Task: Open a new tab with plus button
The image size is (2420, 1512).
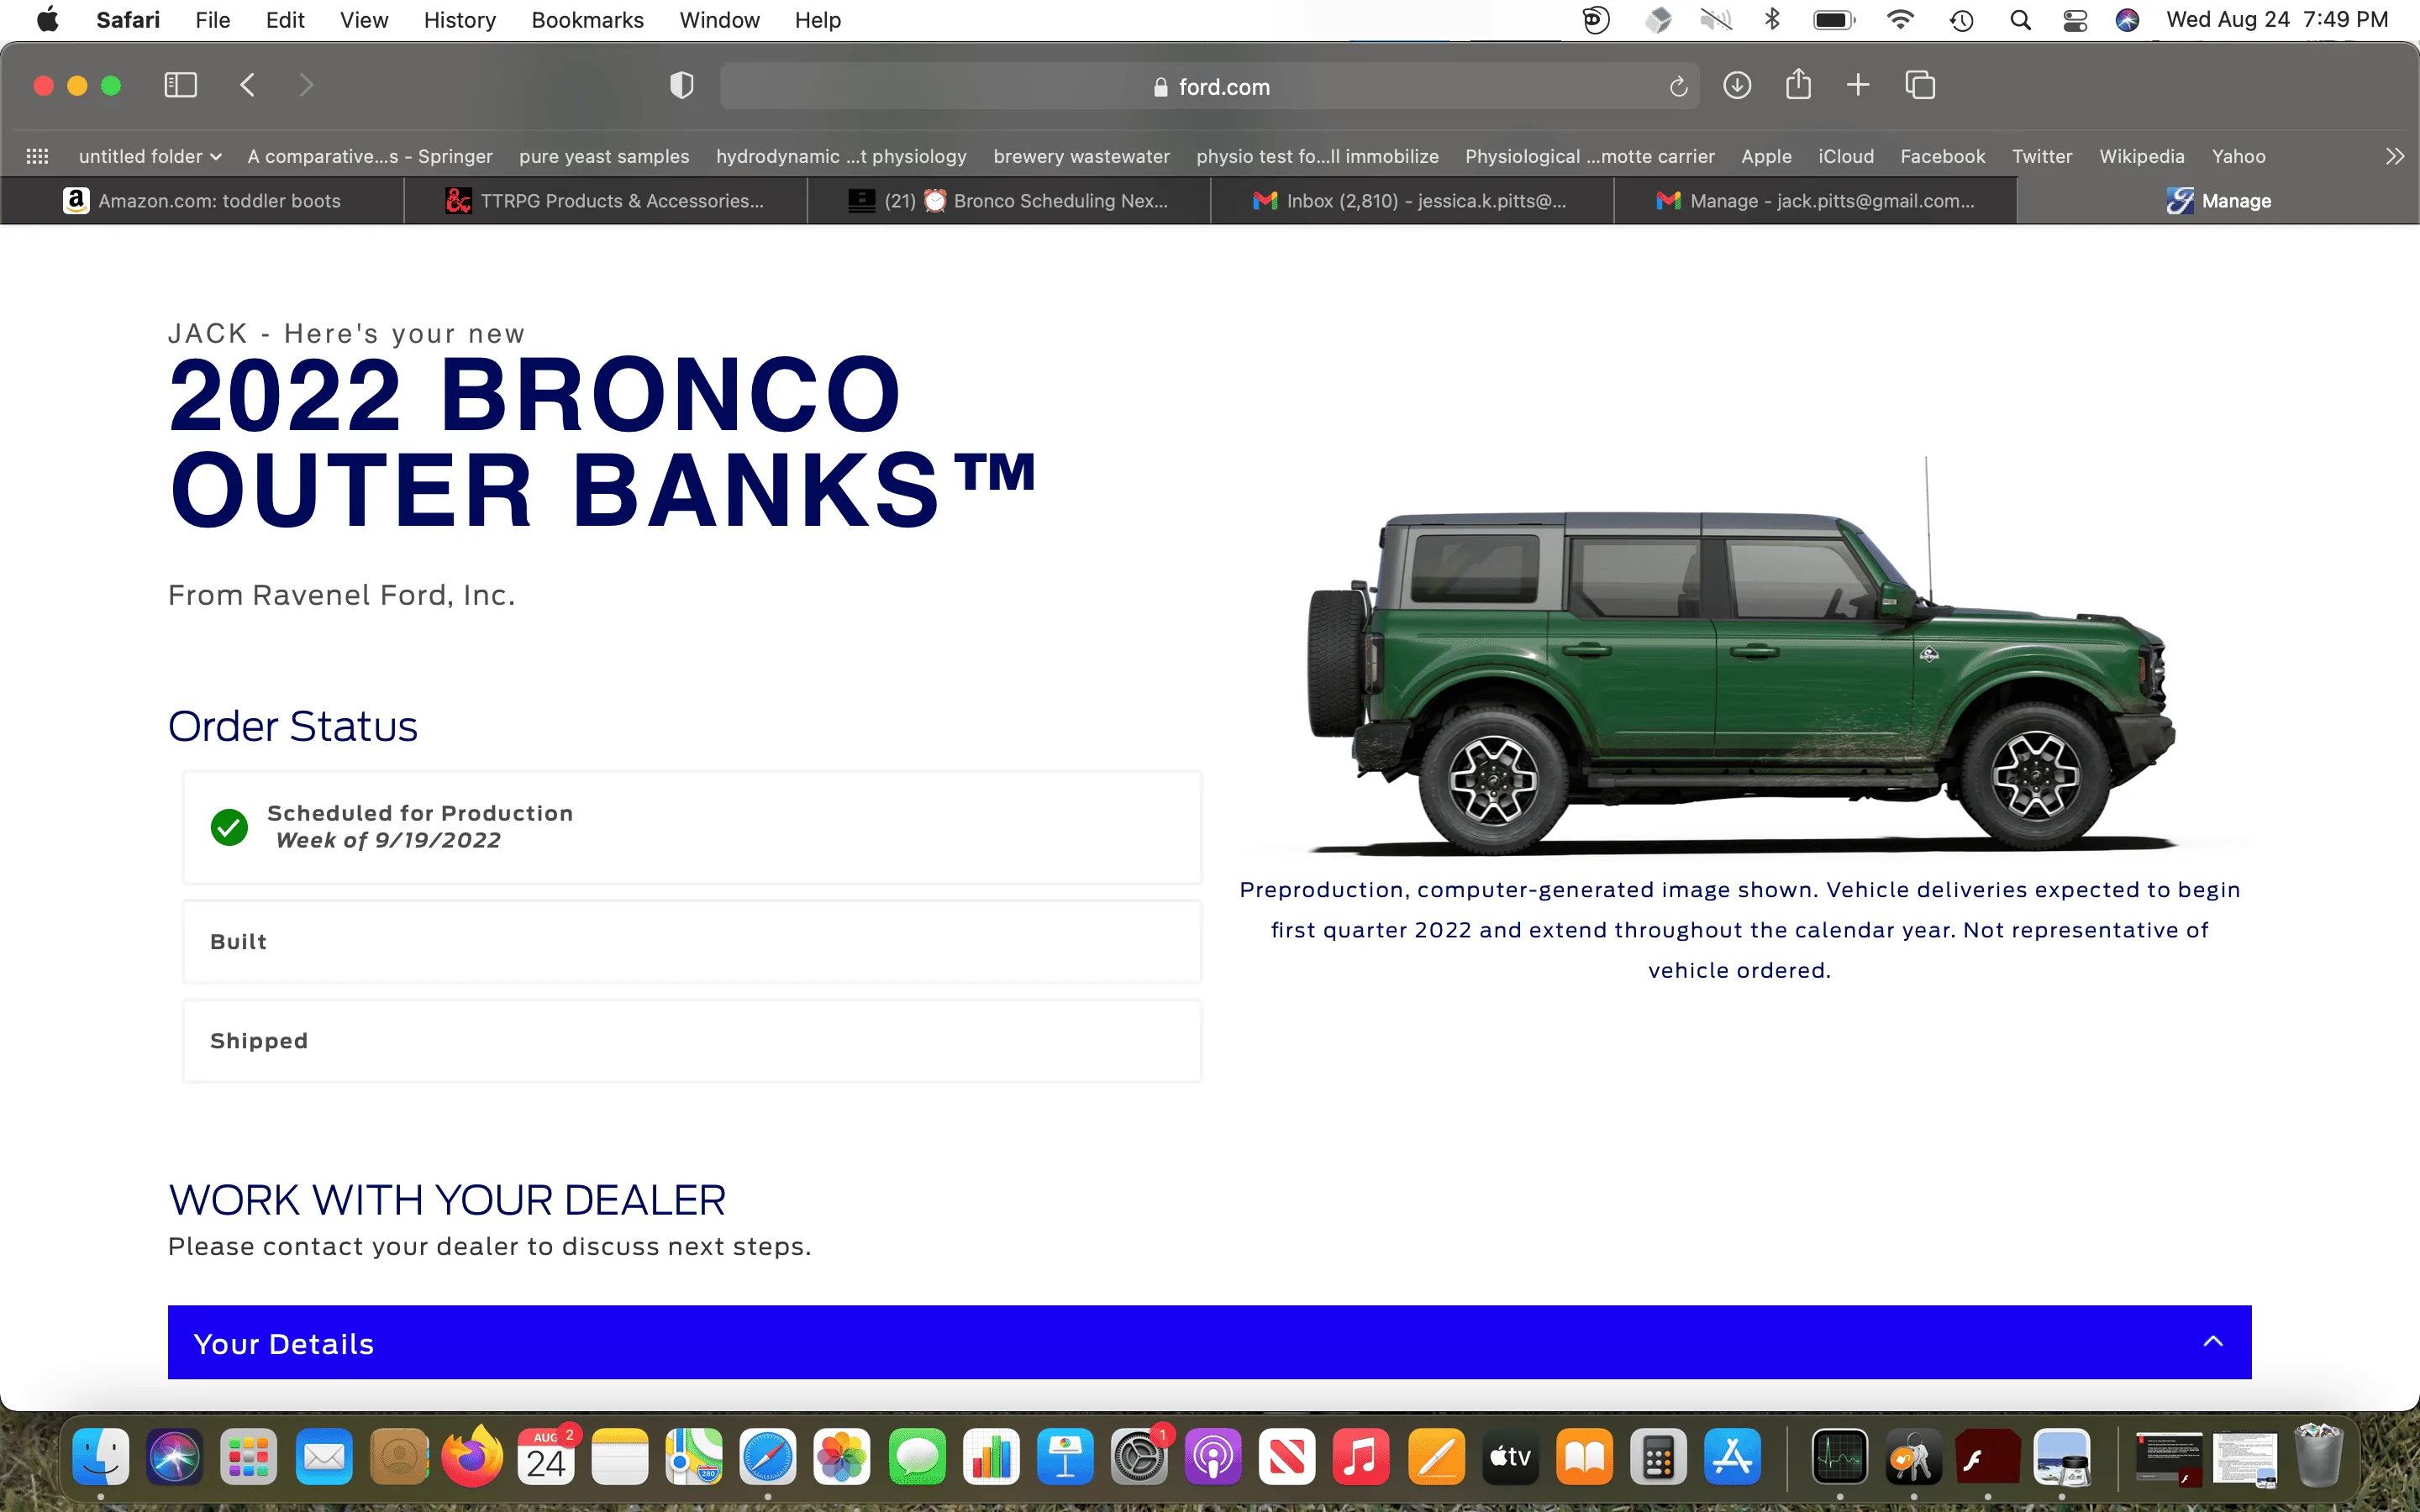Action: point(1858,85)
